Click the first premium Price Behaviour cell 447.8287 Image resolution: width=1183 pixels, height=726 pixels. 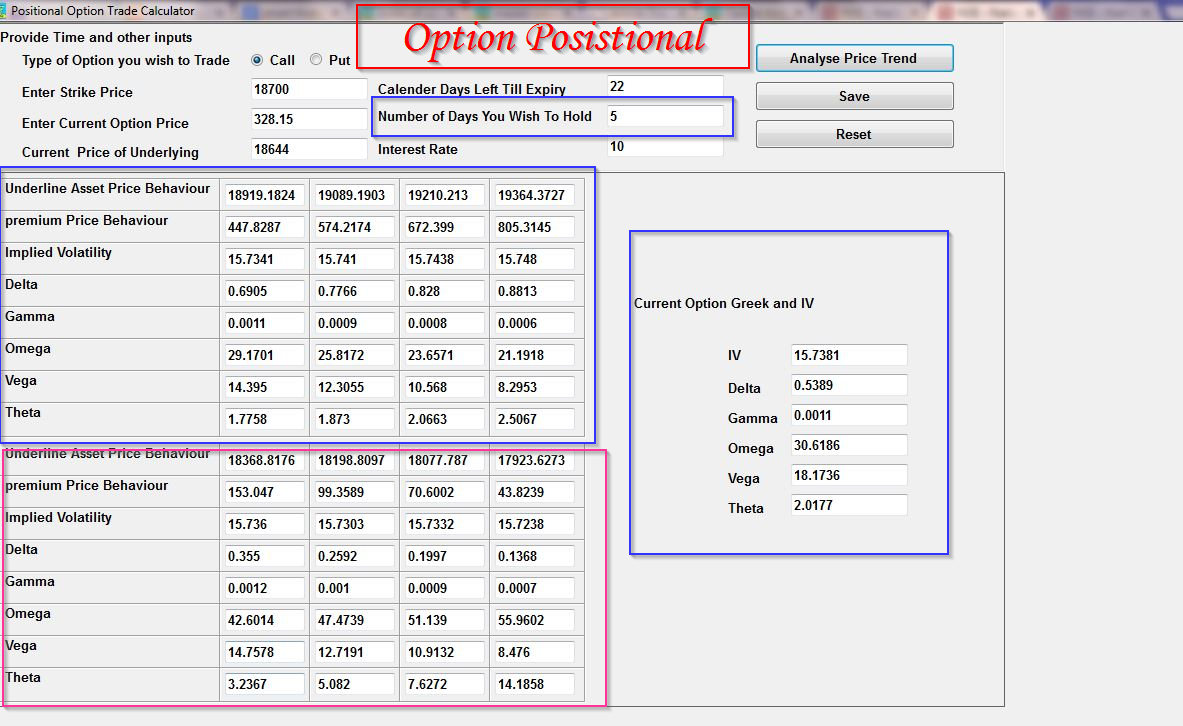(x=264, y=227)
